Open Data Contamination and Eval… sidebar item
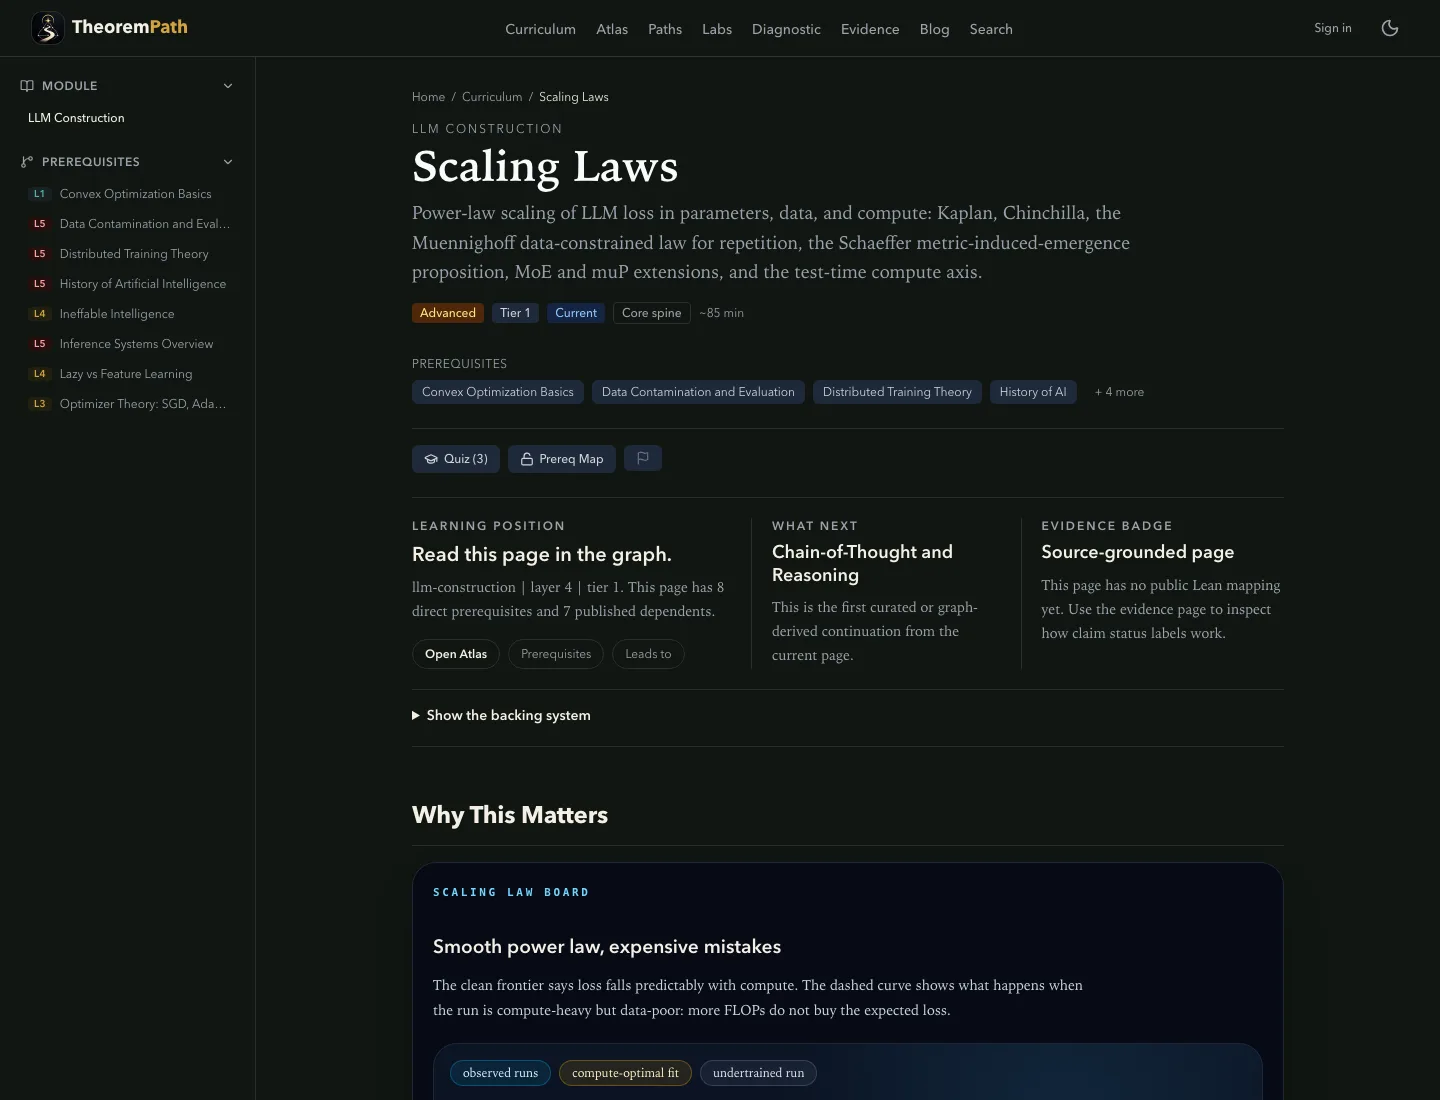Screen dimensions: 1440x1100 [145, 224]
